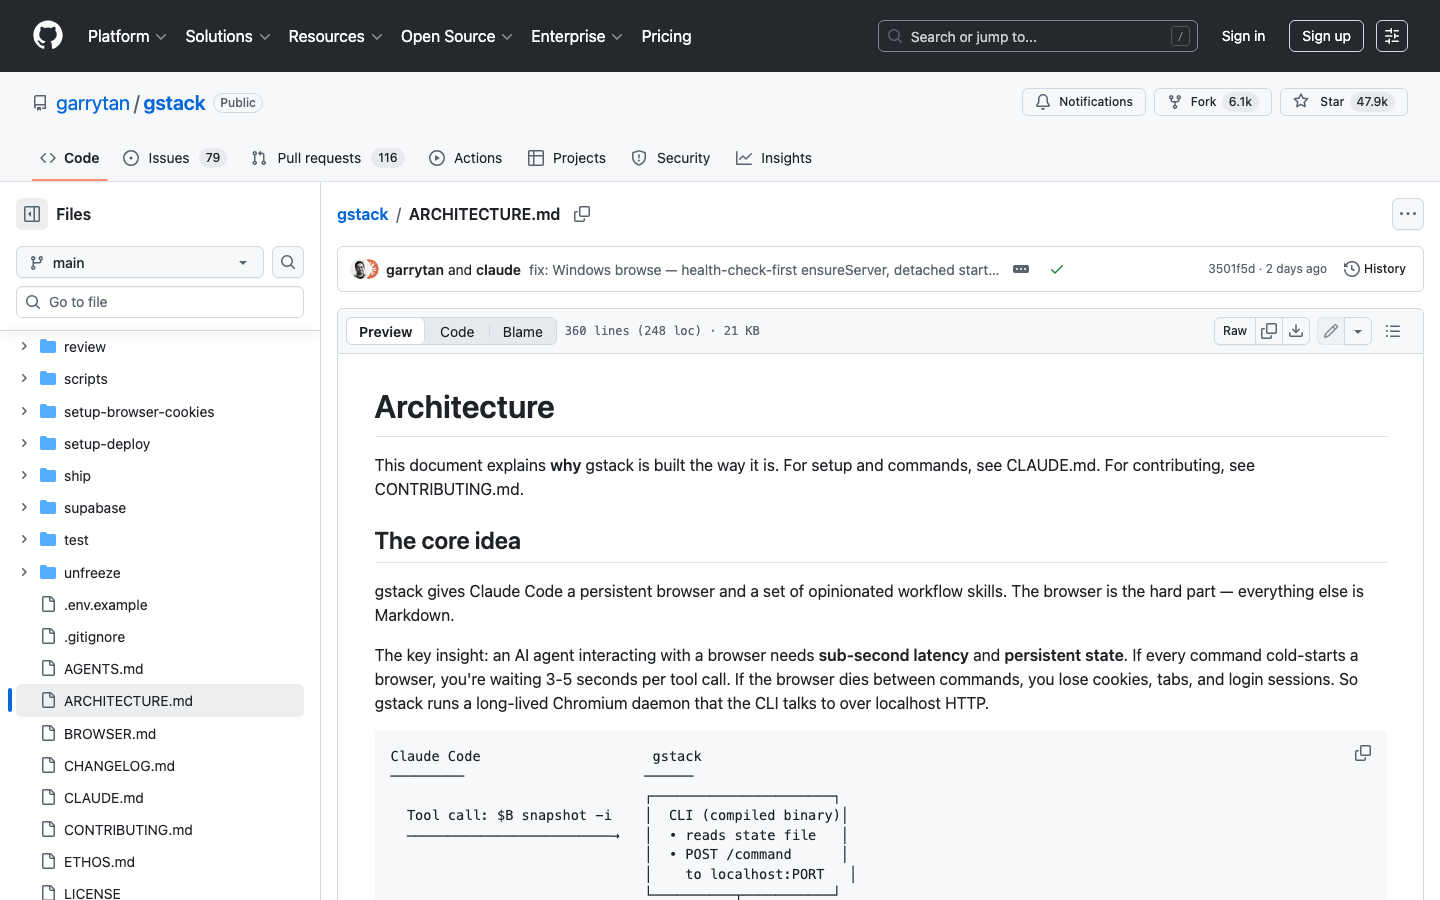Expand the test folder chevron
The image size is (1440, 900).
point(24,539)
